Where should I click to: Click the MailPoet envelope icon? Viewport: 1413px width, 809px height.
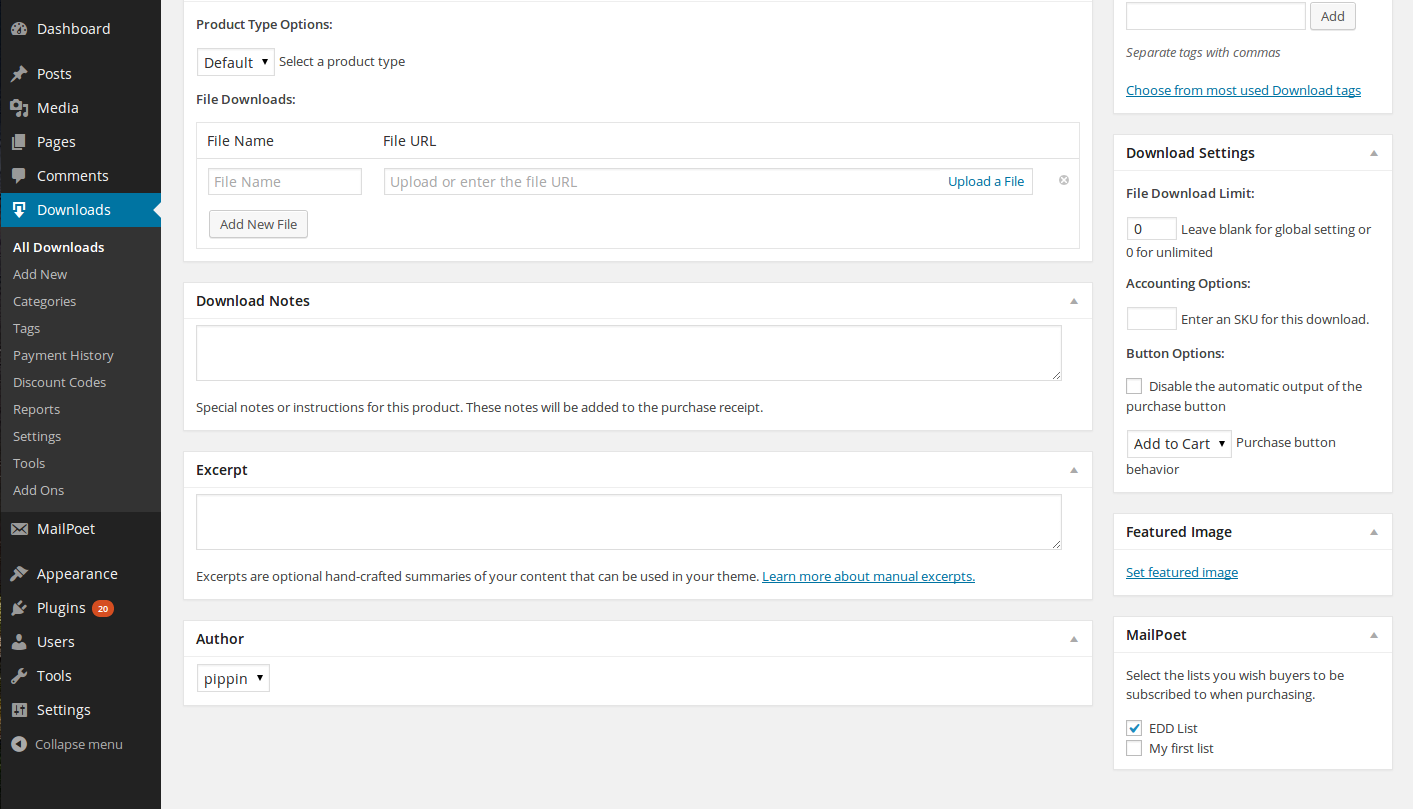pos(19,529)
